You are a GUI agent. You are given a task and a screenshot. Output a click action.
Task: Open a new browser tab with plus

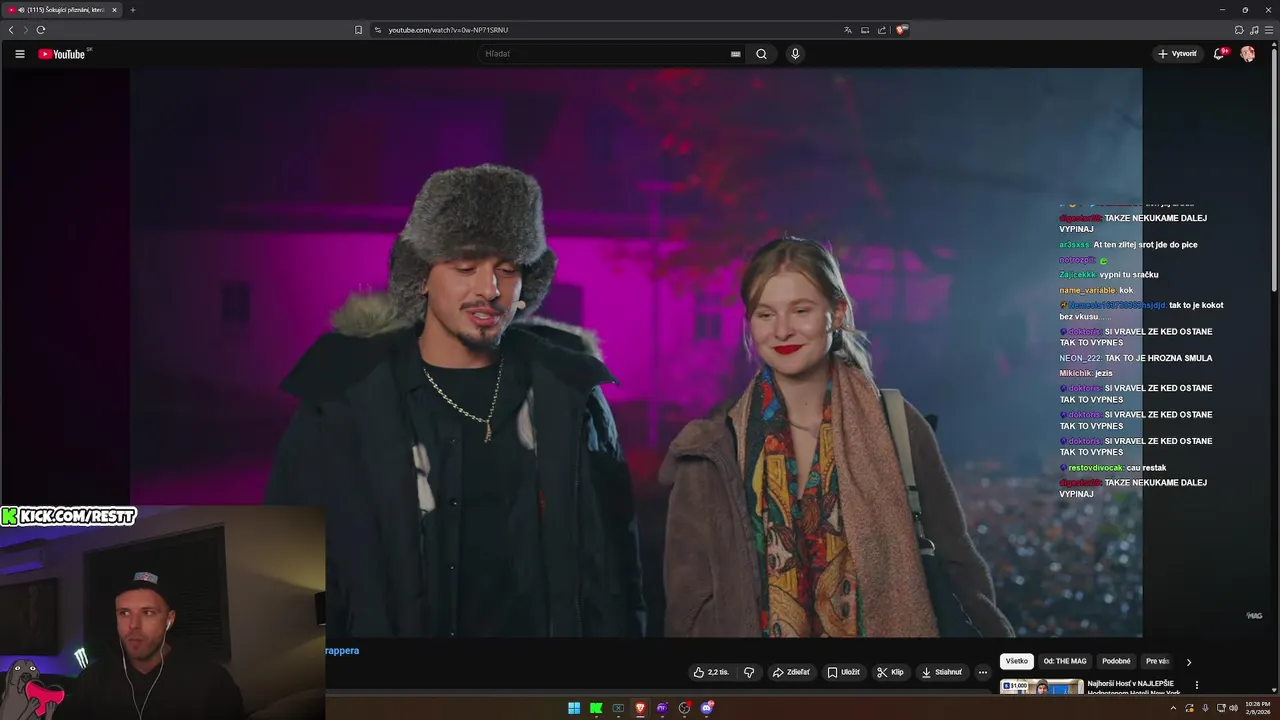(132, 10)
